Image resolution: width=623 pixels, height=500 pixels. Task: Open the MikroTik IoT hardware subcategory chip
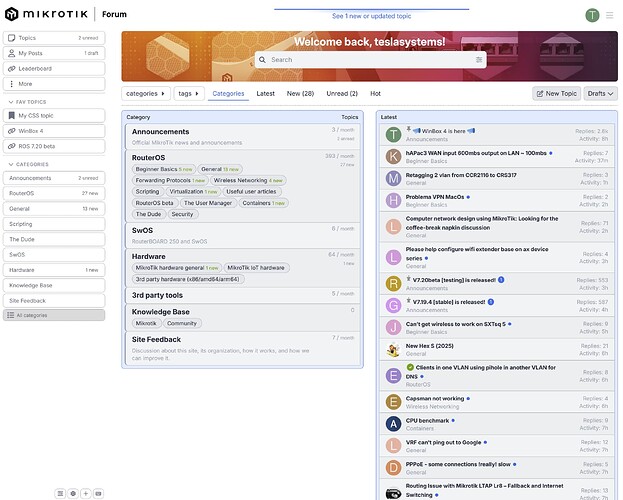click(256, 268)
